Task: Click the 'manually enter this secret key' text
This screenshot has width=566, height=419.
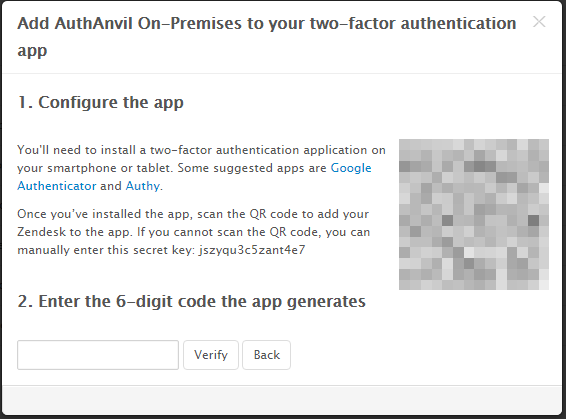Action: click(106, 250)
